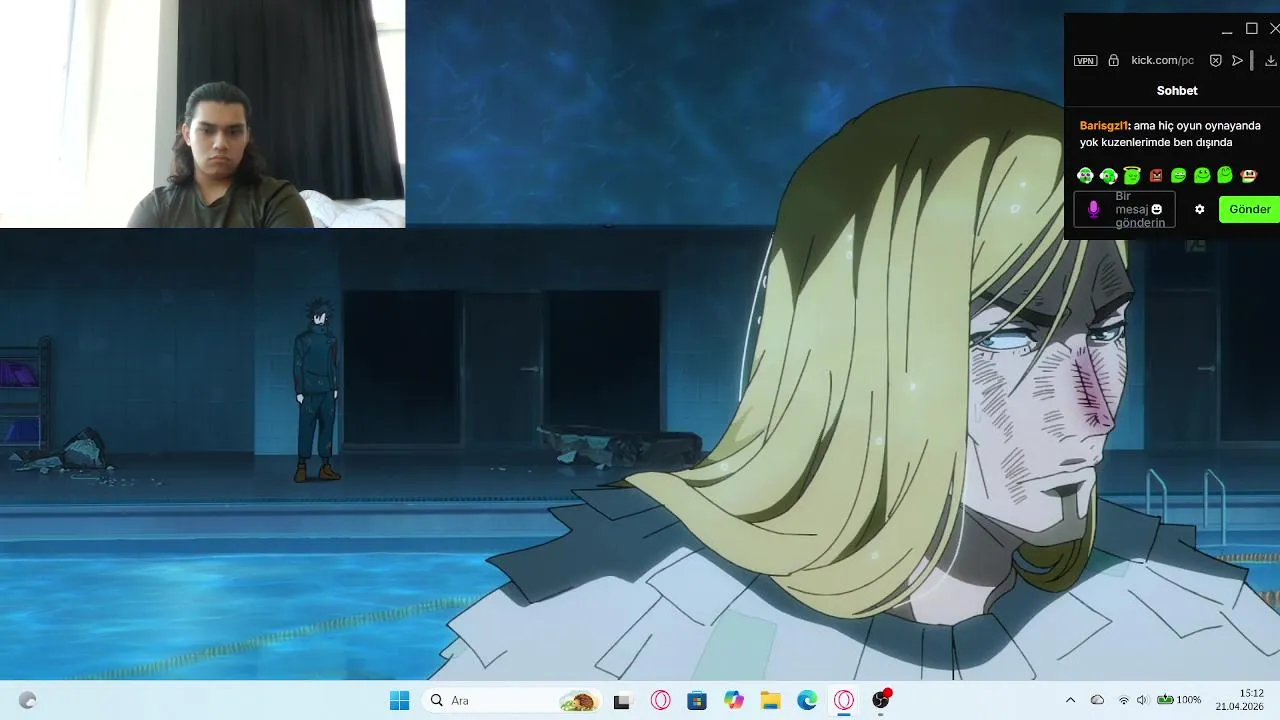1280x720 pixels.
Task: Click the padlock site info icon
Action: click(x=1113, y=60)
